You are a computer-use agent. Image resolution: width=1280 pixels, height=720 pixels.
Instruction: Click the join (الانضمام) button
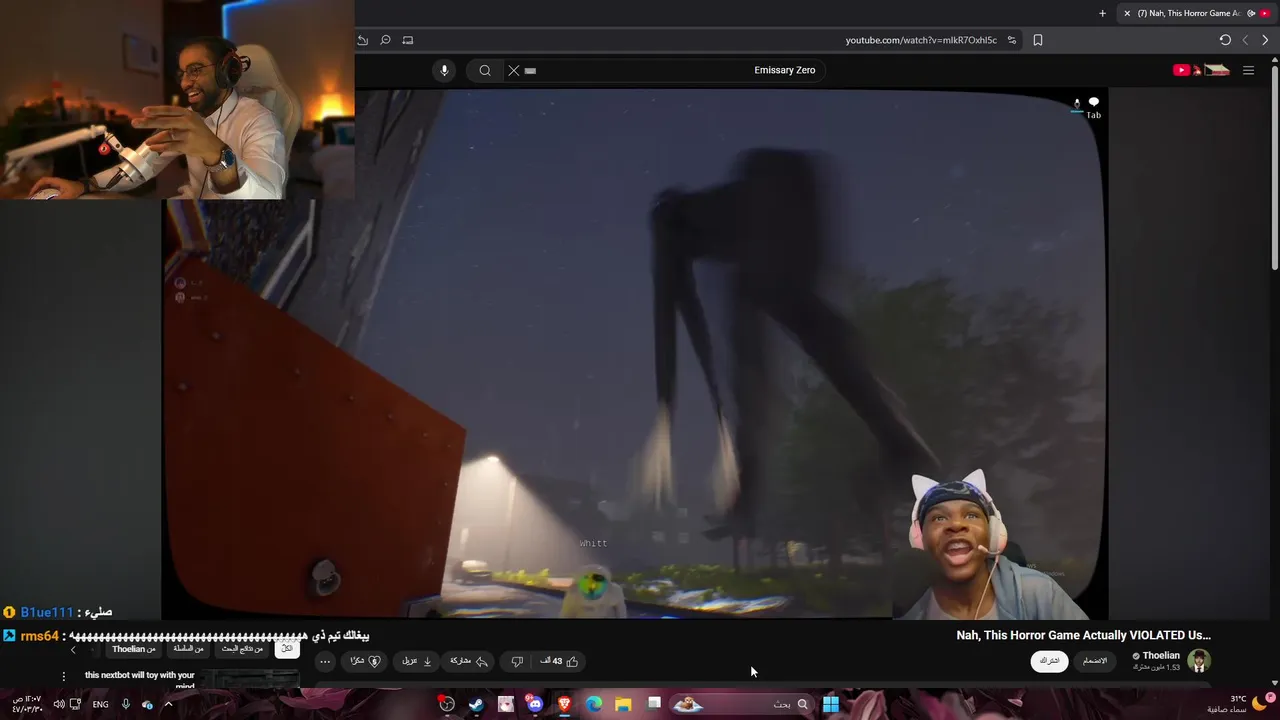click(1095, 661)
